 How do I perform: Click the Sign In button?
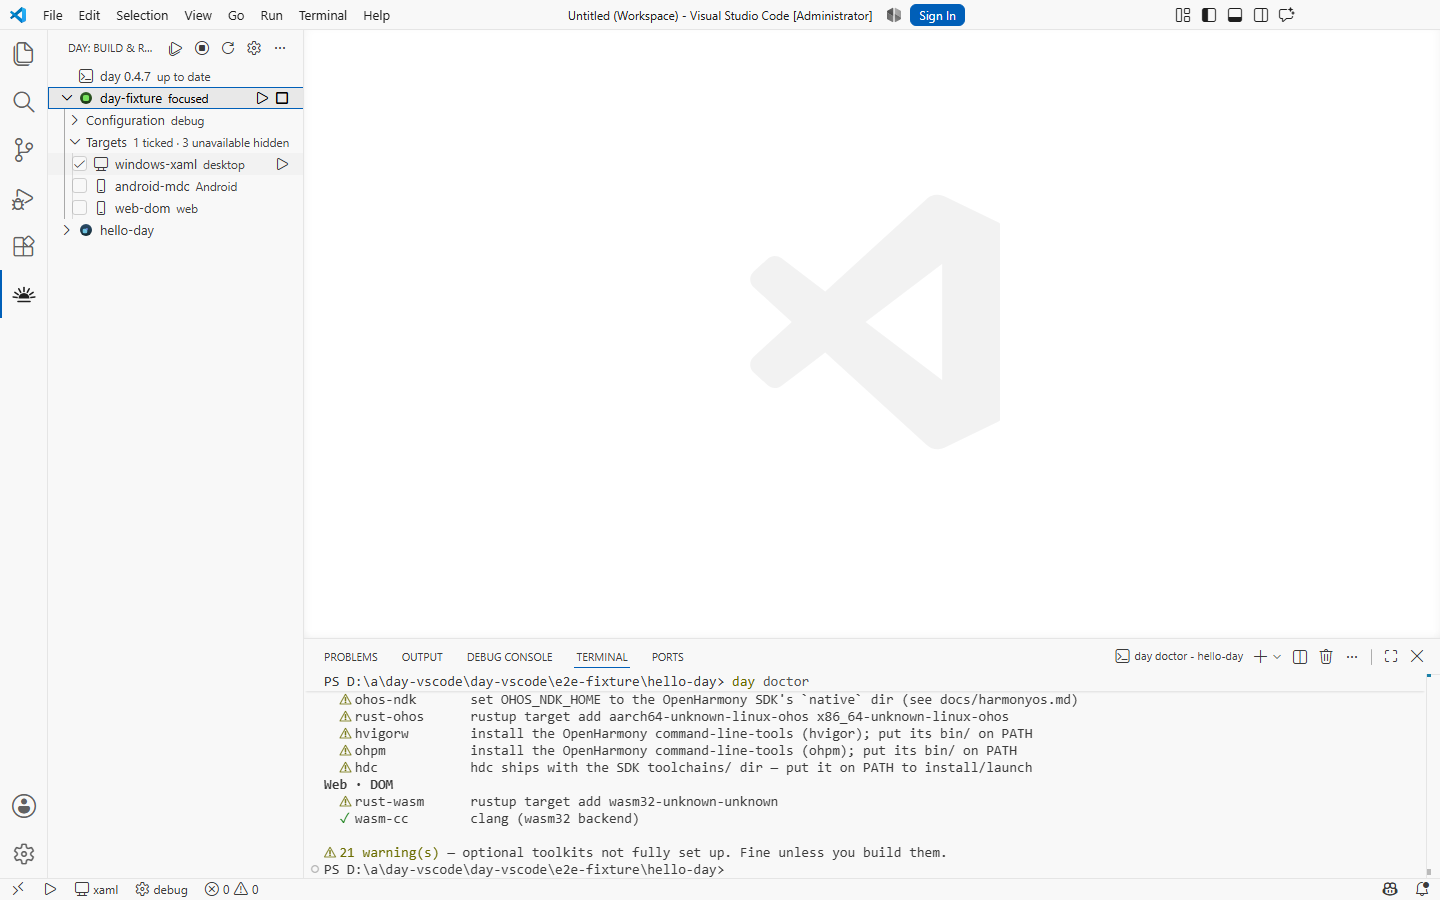point(937,15)
